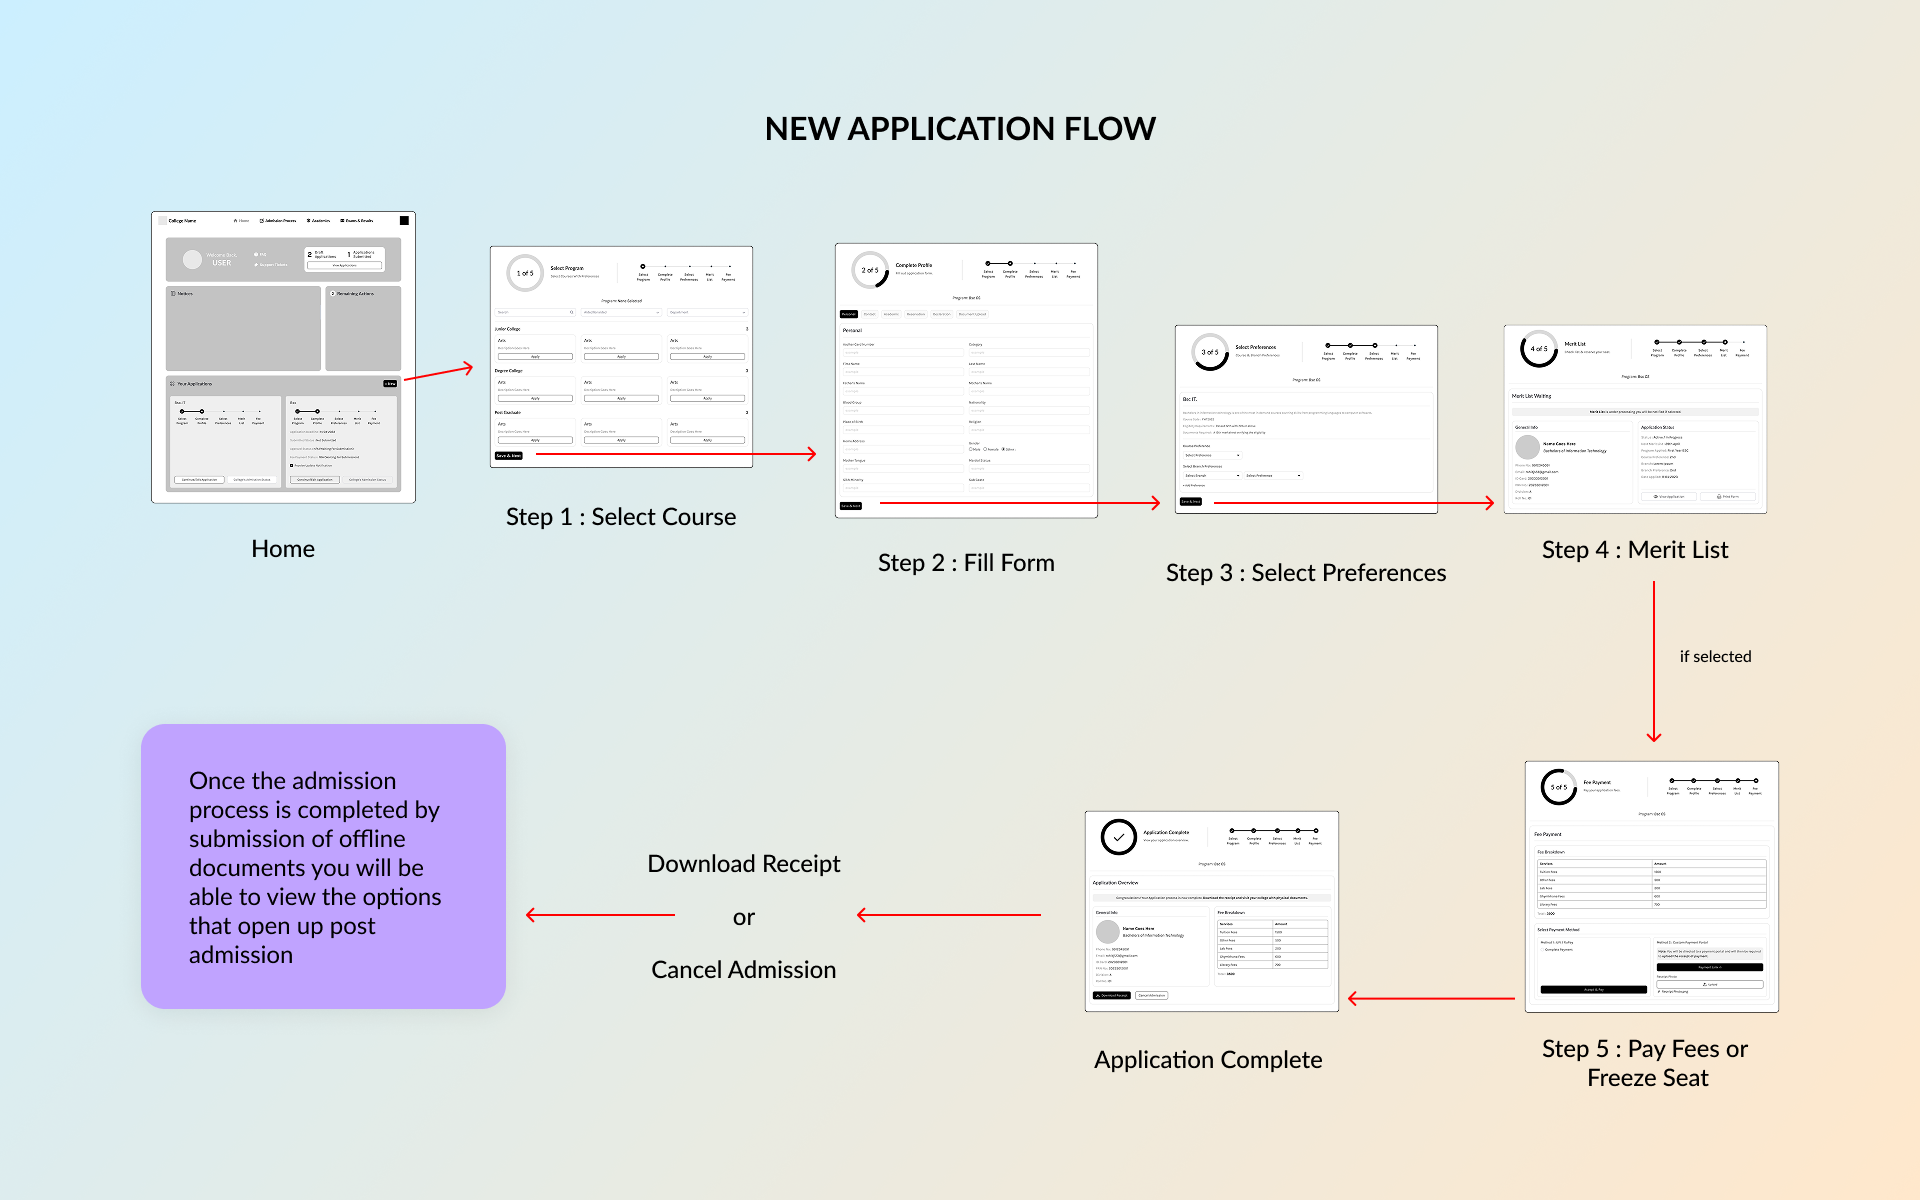1920x1200 pixels.
Task: Open the middle filter dropdown in Step 1
Action: [x=621, y=312]
